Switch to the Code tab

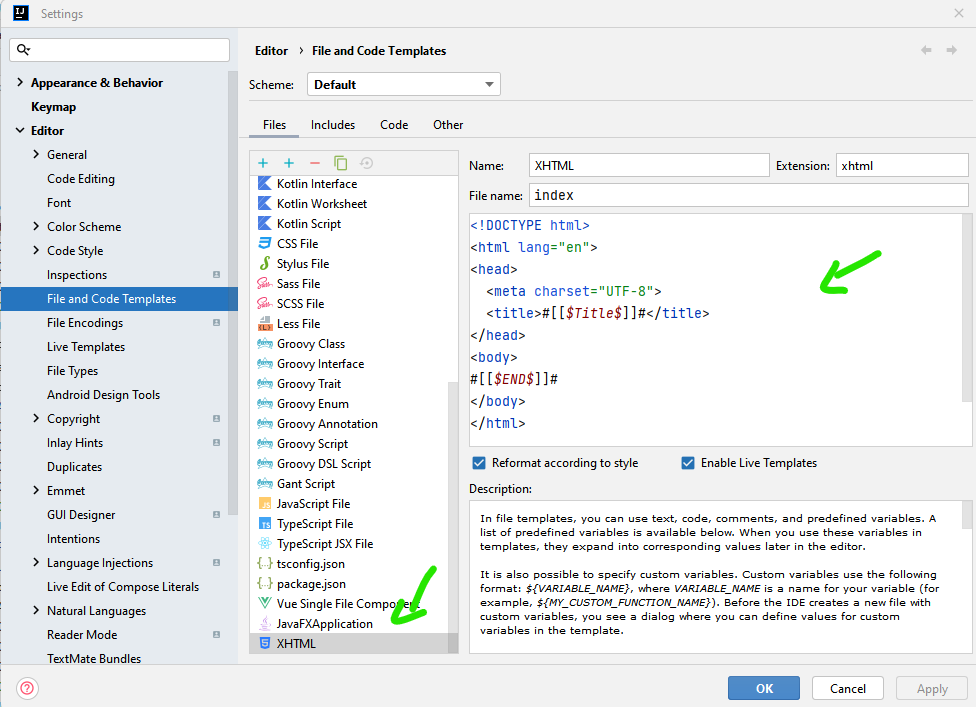394,125
